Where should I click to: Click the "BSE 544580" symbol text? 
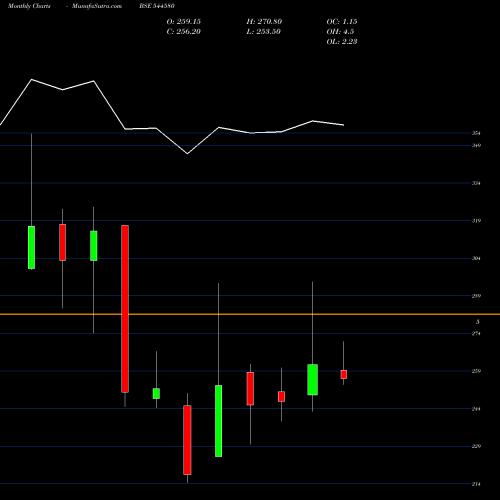(157, 6)
